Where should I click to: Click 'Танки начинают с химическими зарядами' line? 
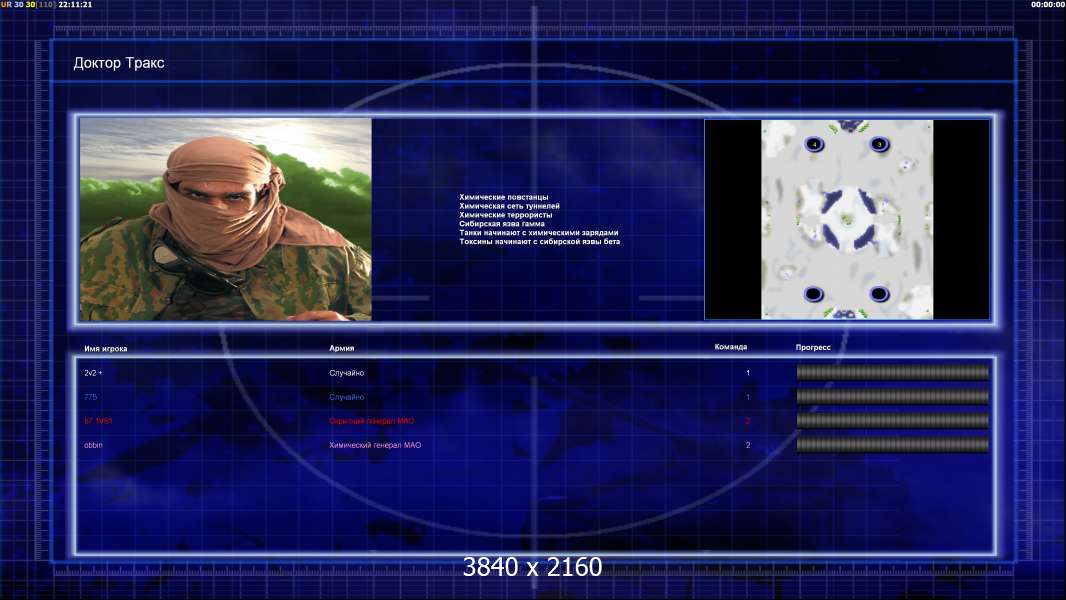pyautogui.click(x=539, y=232)
